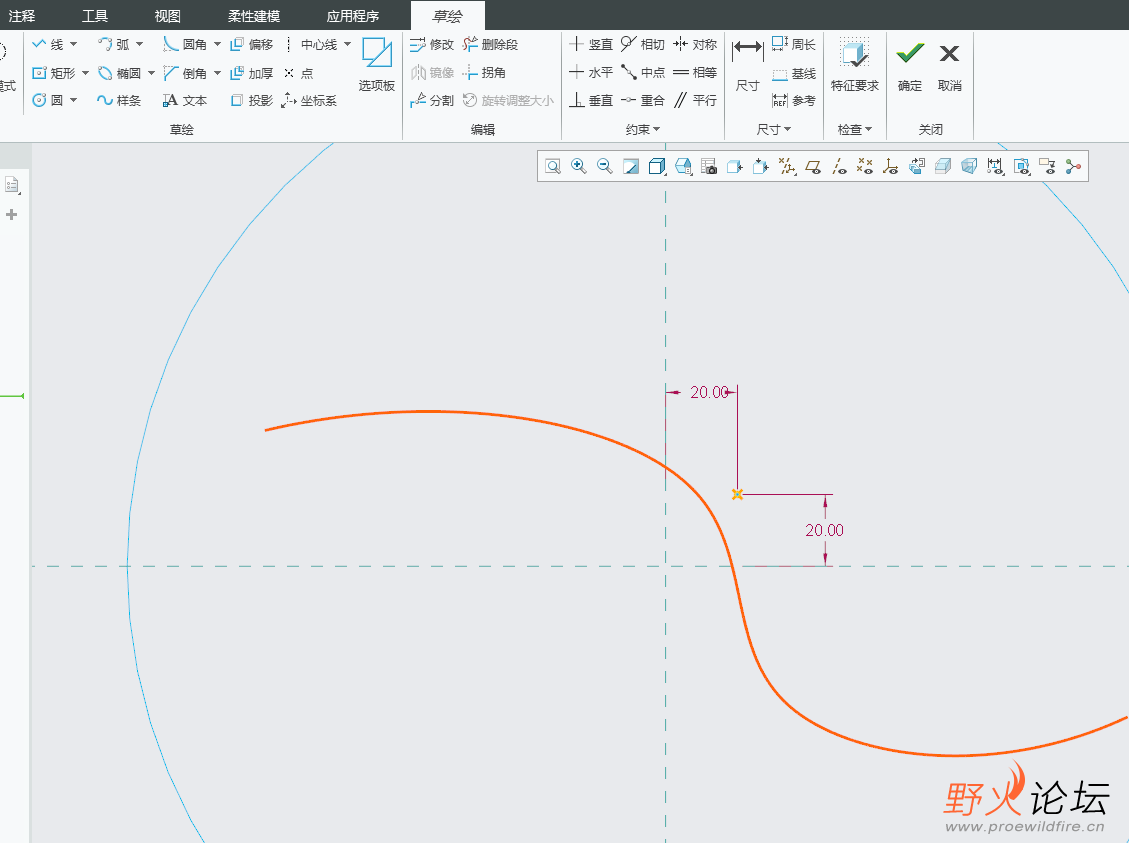Select the 样条 (spline) tool
Image resolution: width=1129 pixels, height=843 pixels.
pyautogui.click(x=120, y=100)
